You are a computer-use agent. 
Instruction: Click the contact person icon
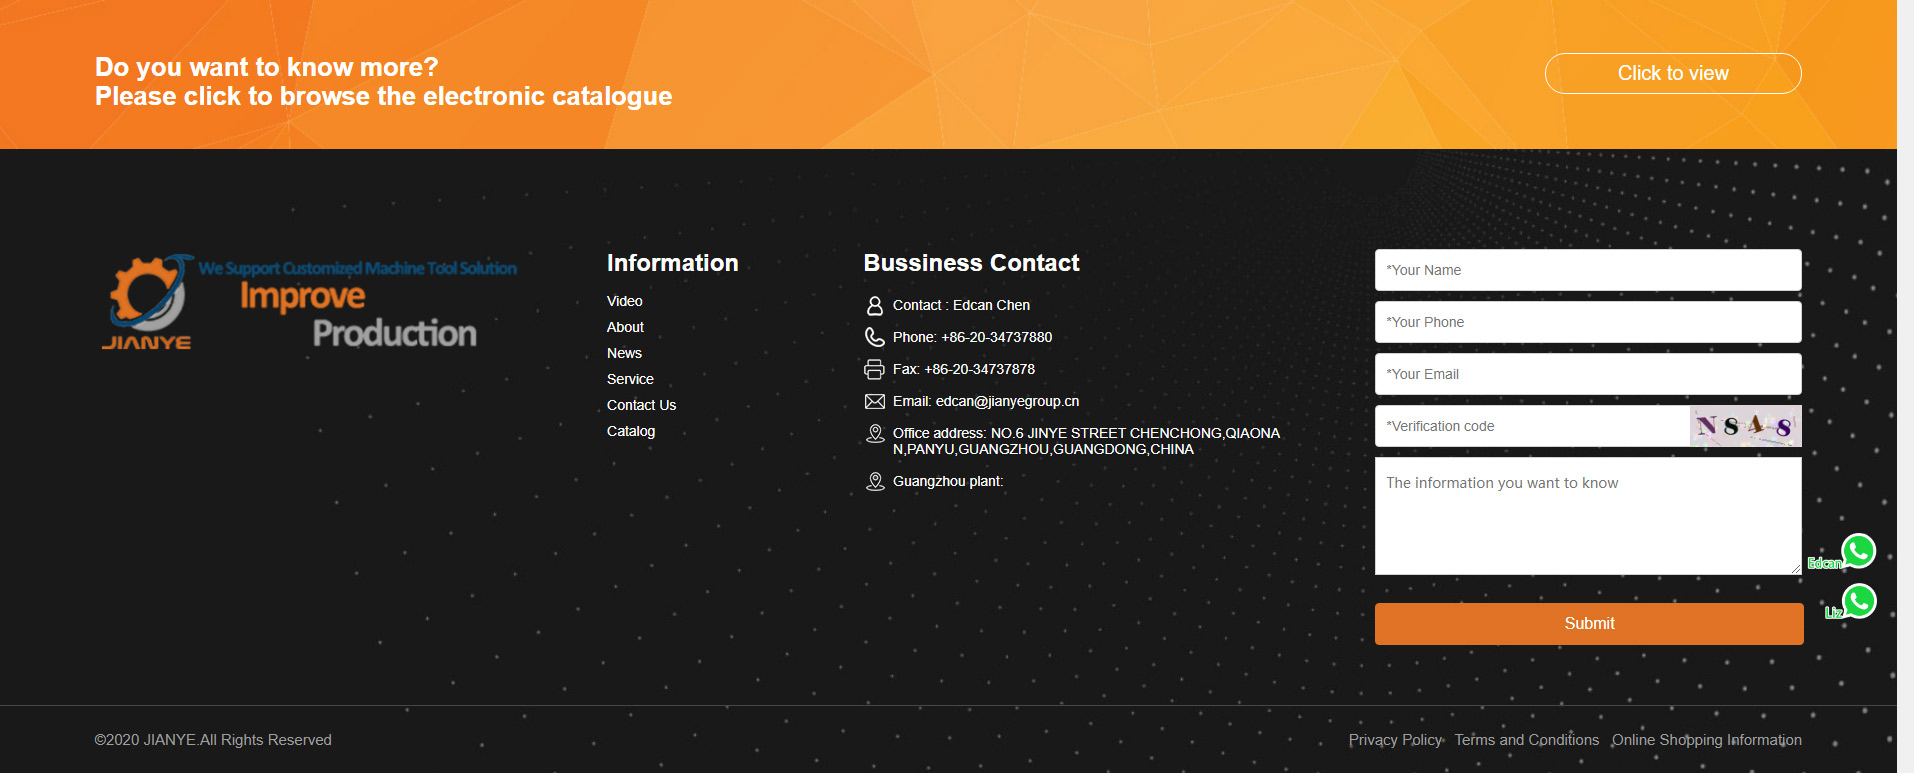[x=874, y=306]
